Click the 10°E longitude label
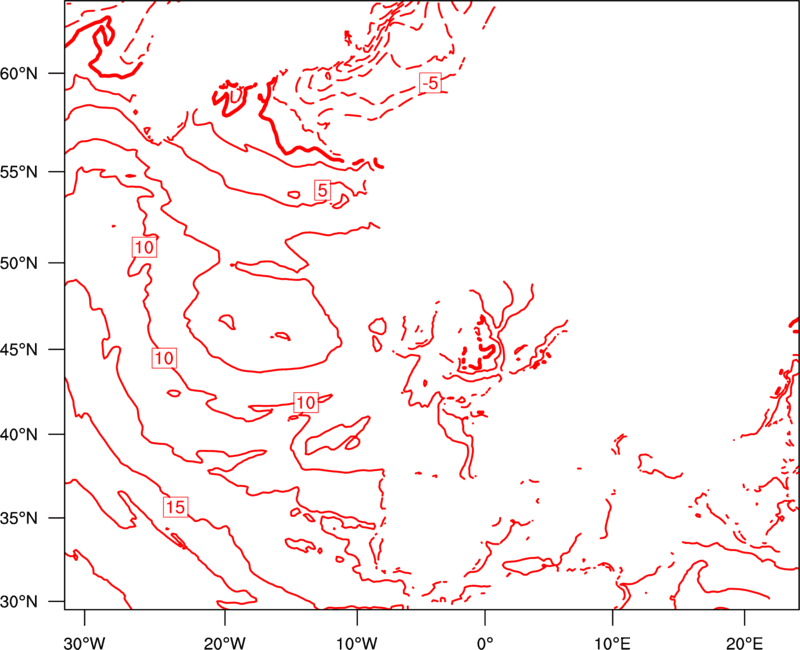This screenshot has width=800, height=650. (x=612, y=643)
